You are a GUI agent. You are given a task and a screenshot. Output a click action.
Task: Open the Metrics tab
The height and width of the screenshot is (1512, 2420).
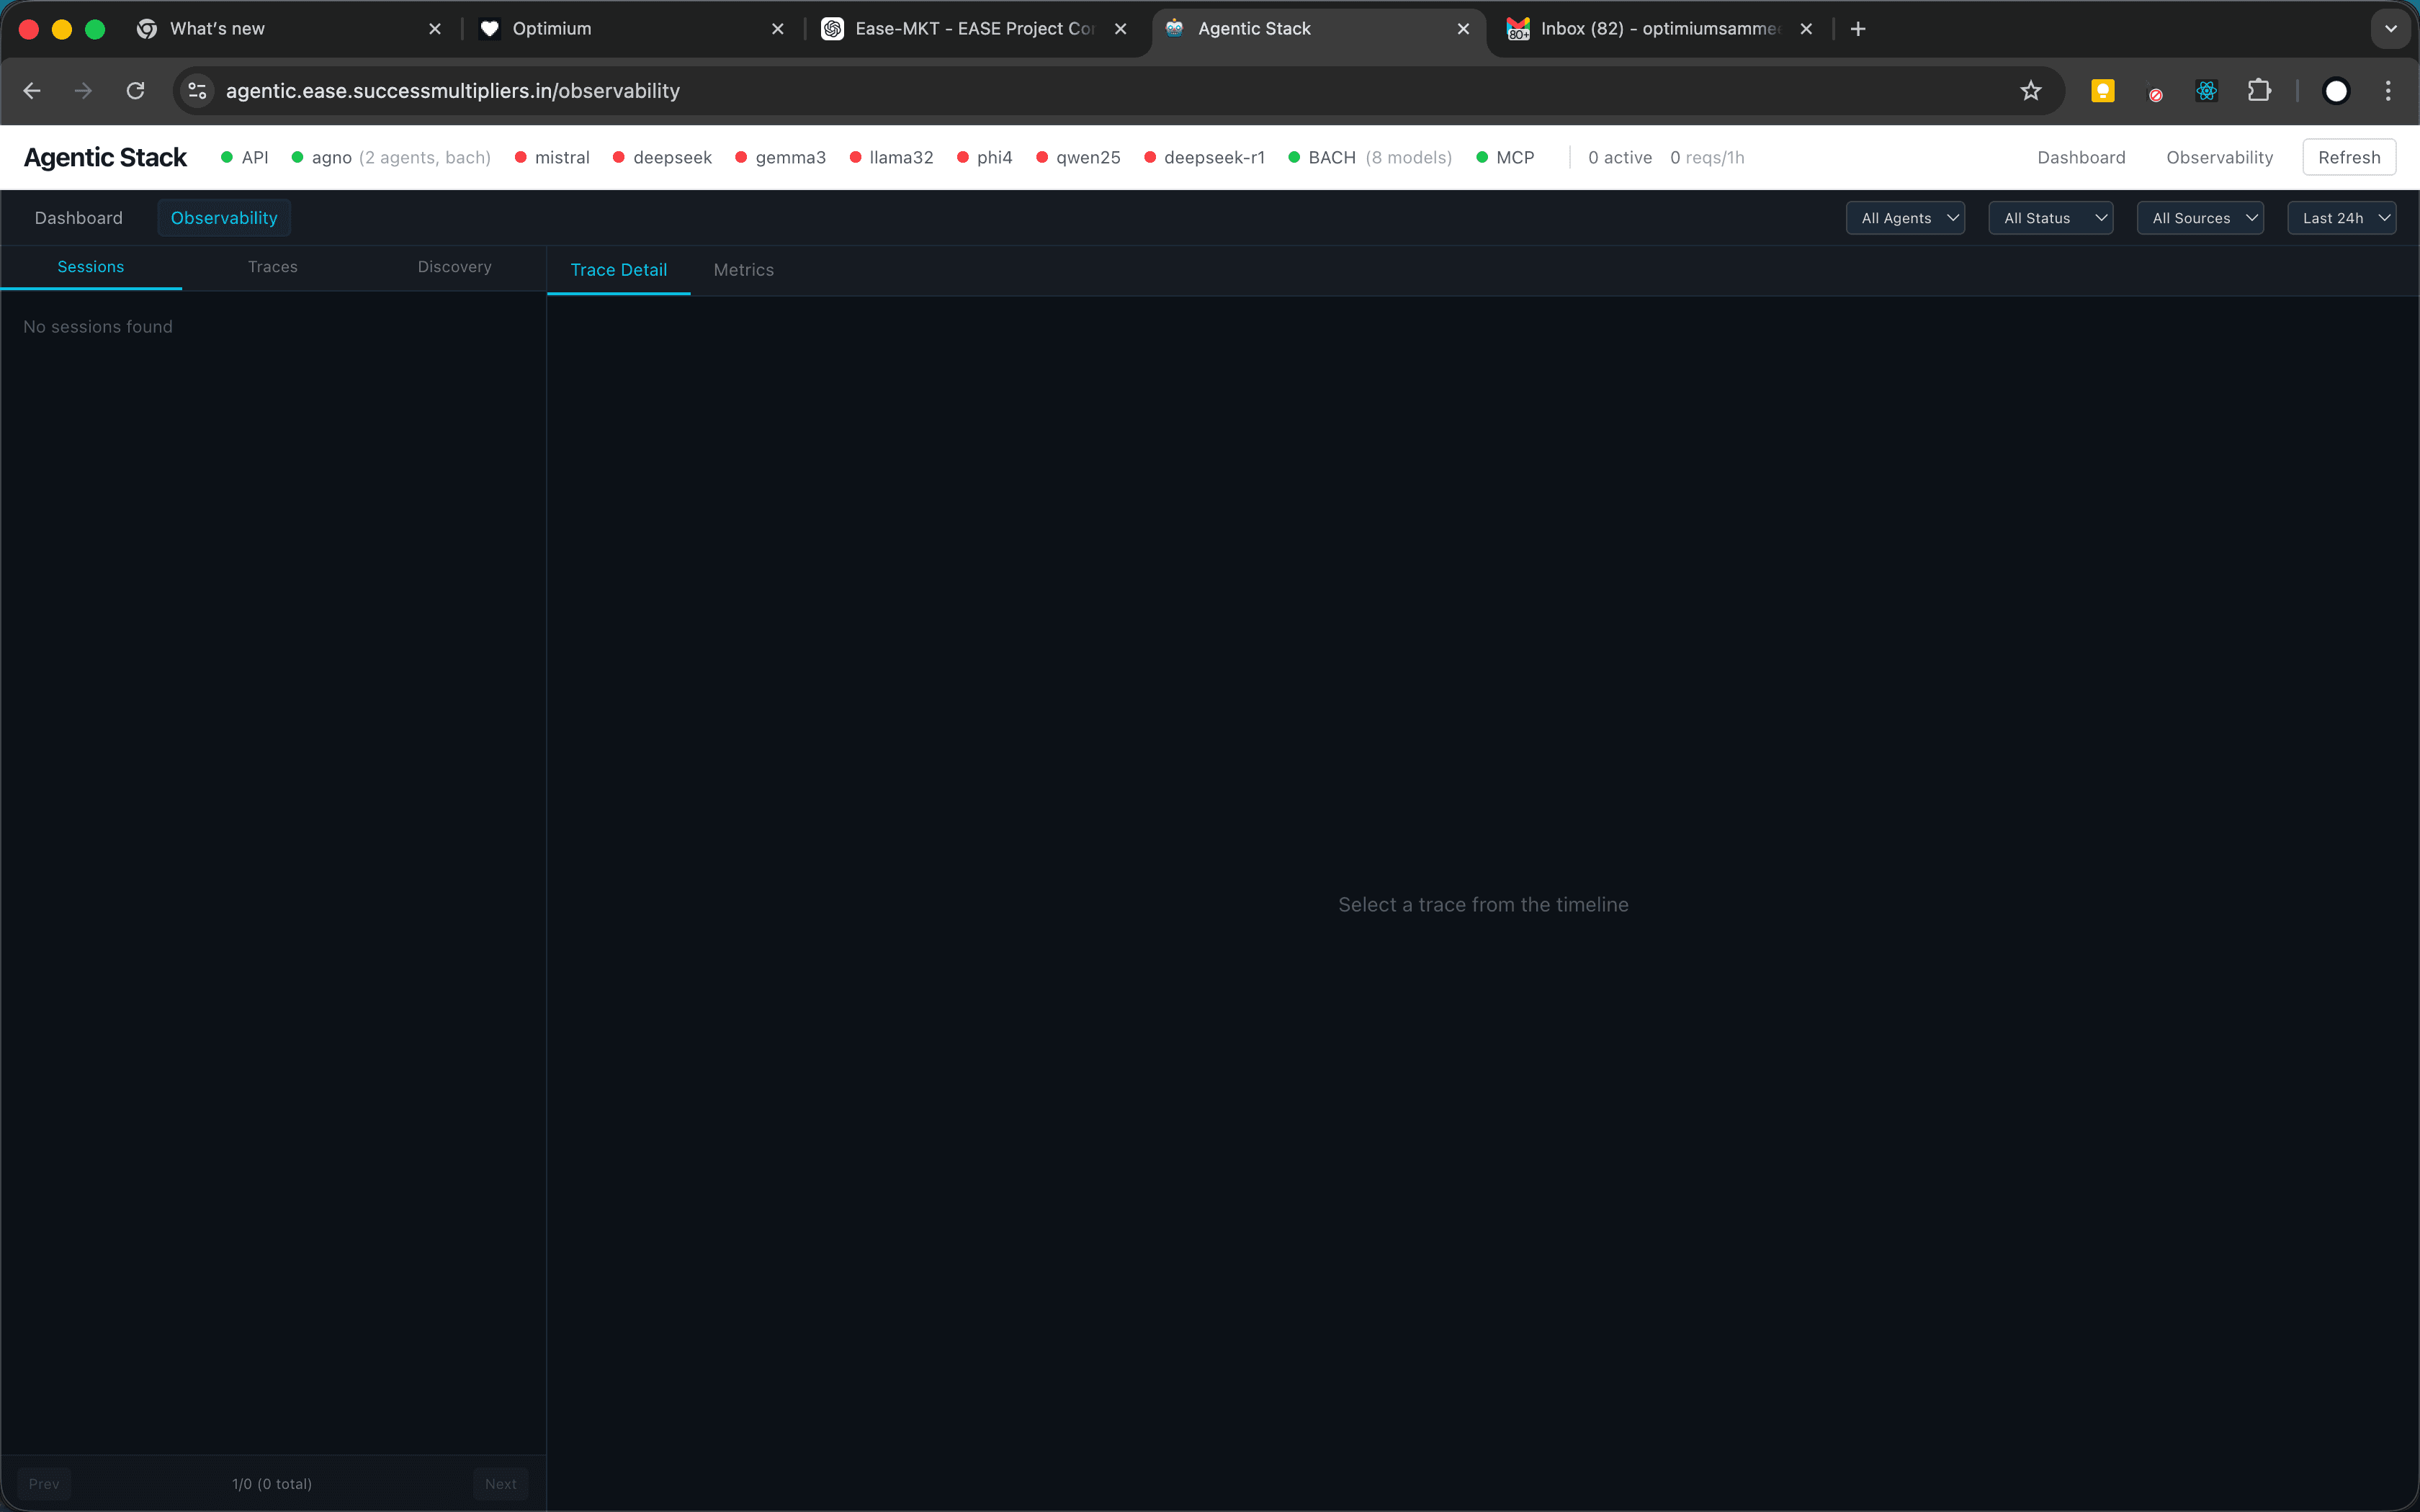(743, 269)
